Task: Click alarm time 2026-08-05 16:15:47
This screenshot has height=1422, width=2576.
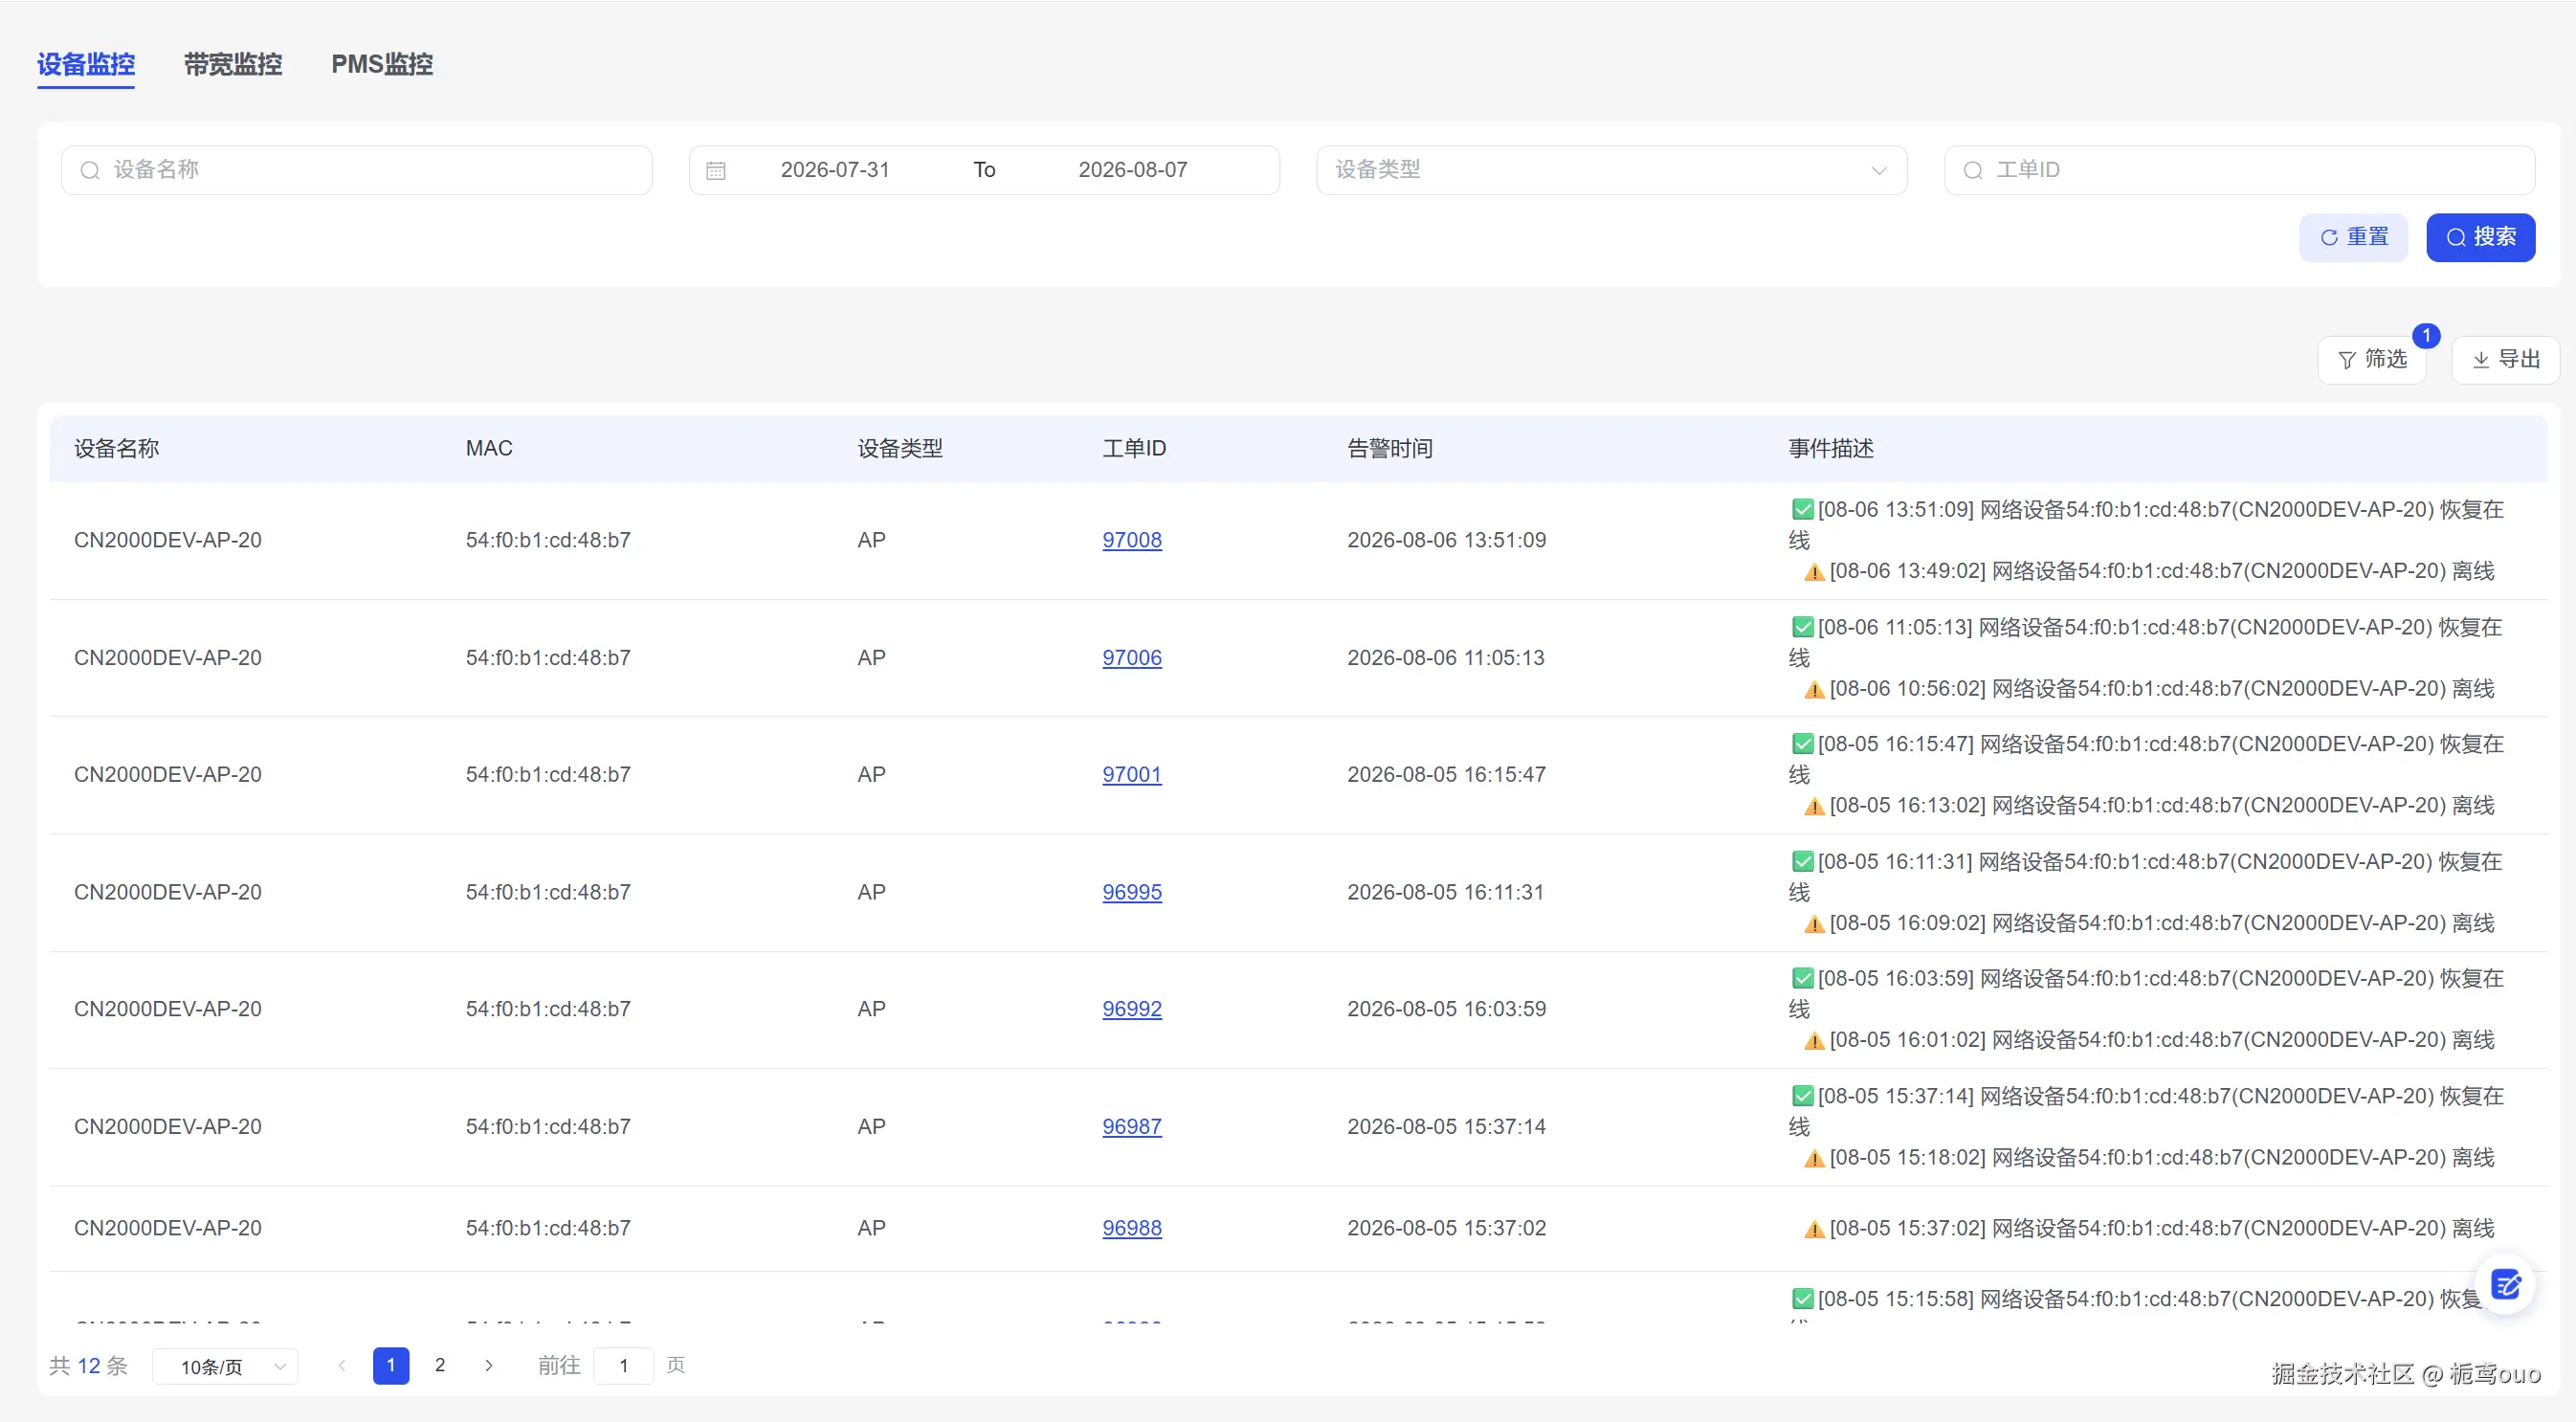Action: (1446, 775)
